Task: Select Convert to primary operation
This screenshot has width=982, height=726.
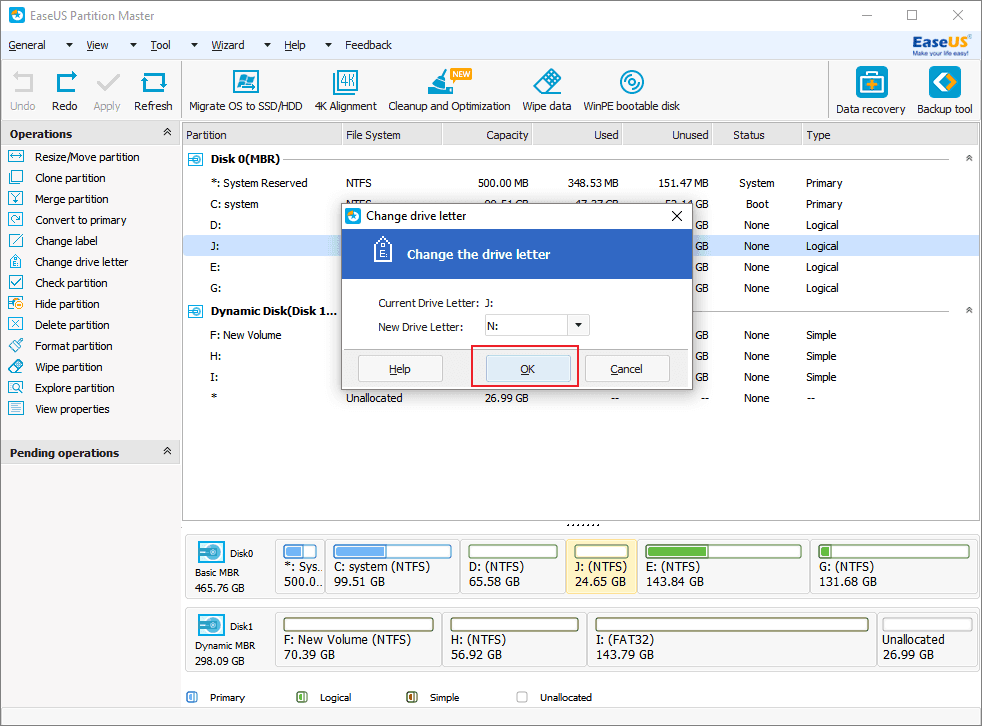Action: pos(68,220)
